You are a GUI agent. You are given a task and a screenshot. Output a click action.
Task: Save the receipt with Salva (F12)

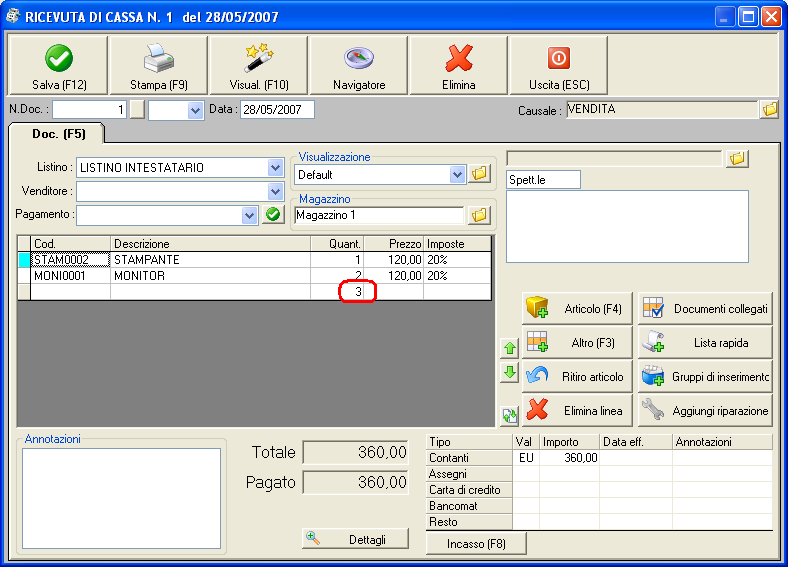pyautogui.click(x=58, y=65)
